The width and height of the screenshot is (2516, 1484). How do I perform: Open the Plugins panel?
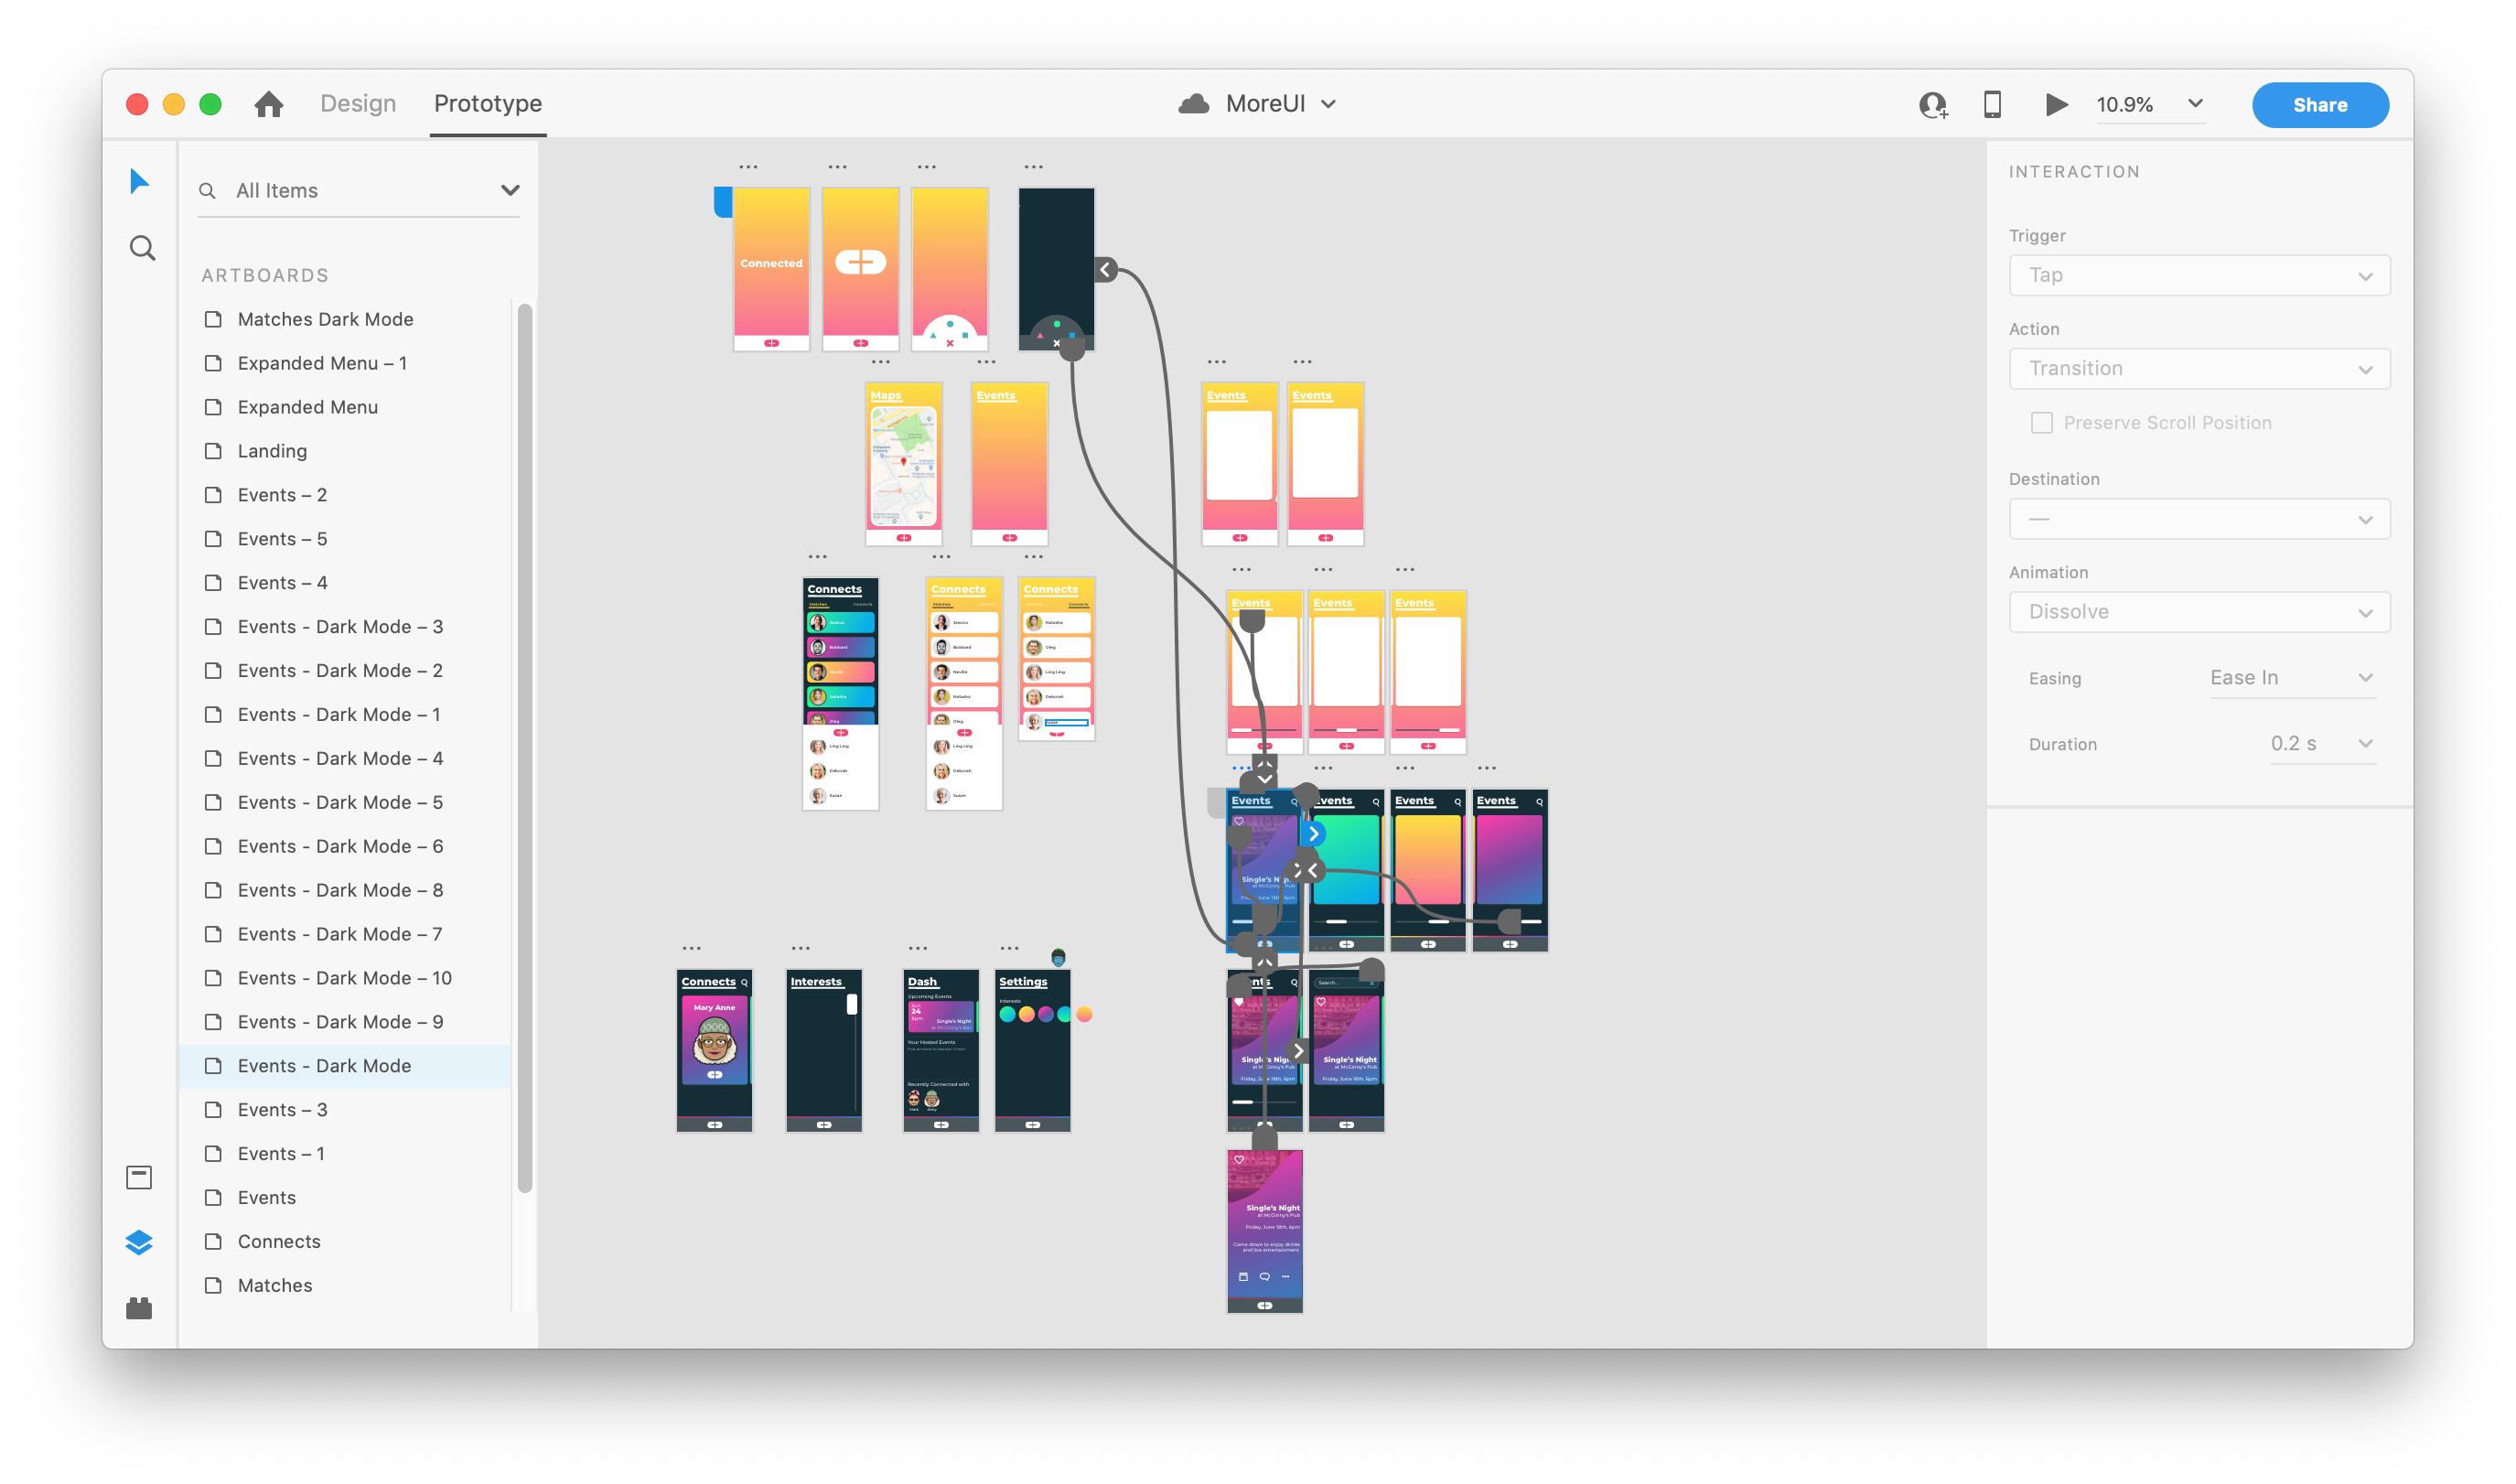[139, 1306]
